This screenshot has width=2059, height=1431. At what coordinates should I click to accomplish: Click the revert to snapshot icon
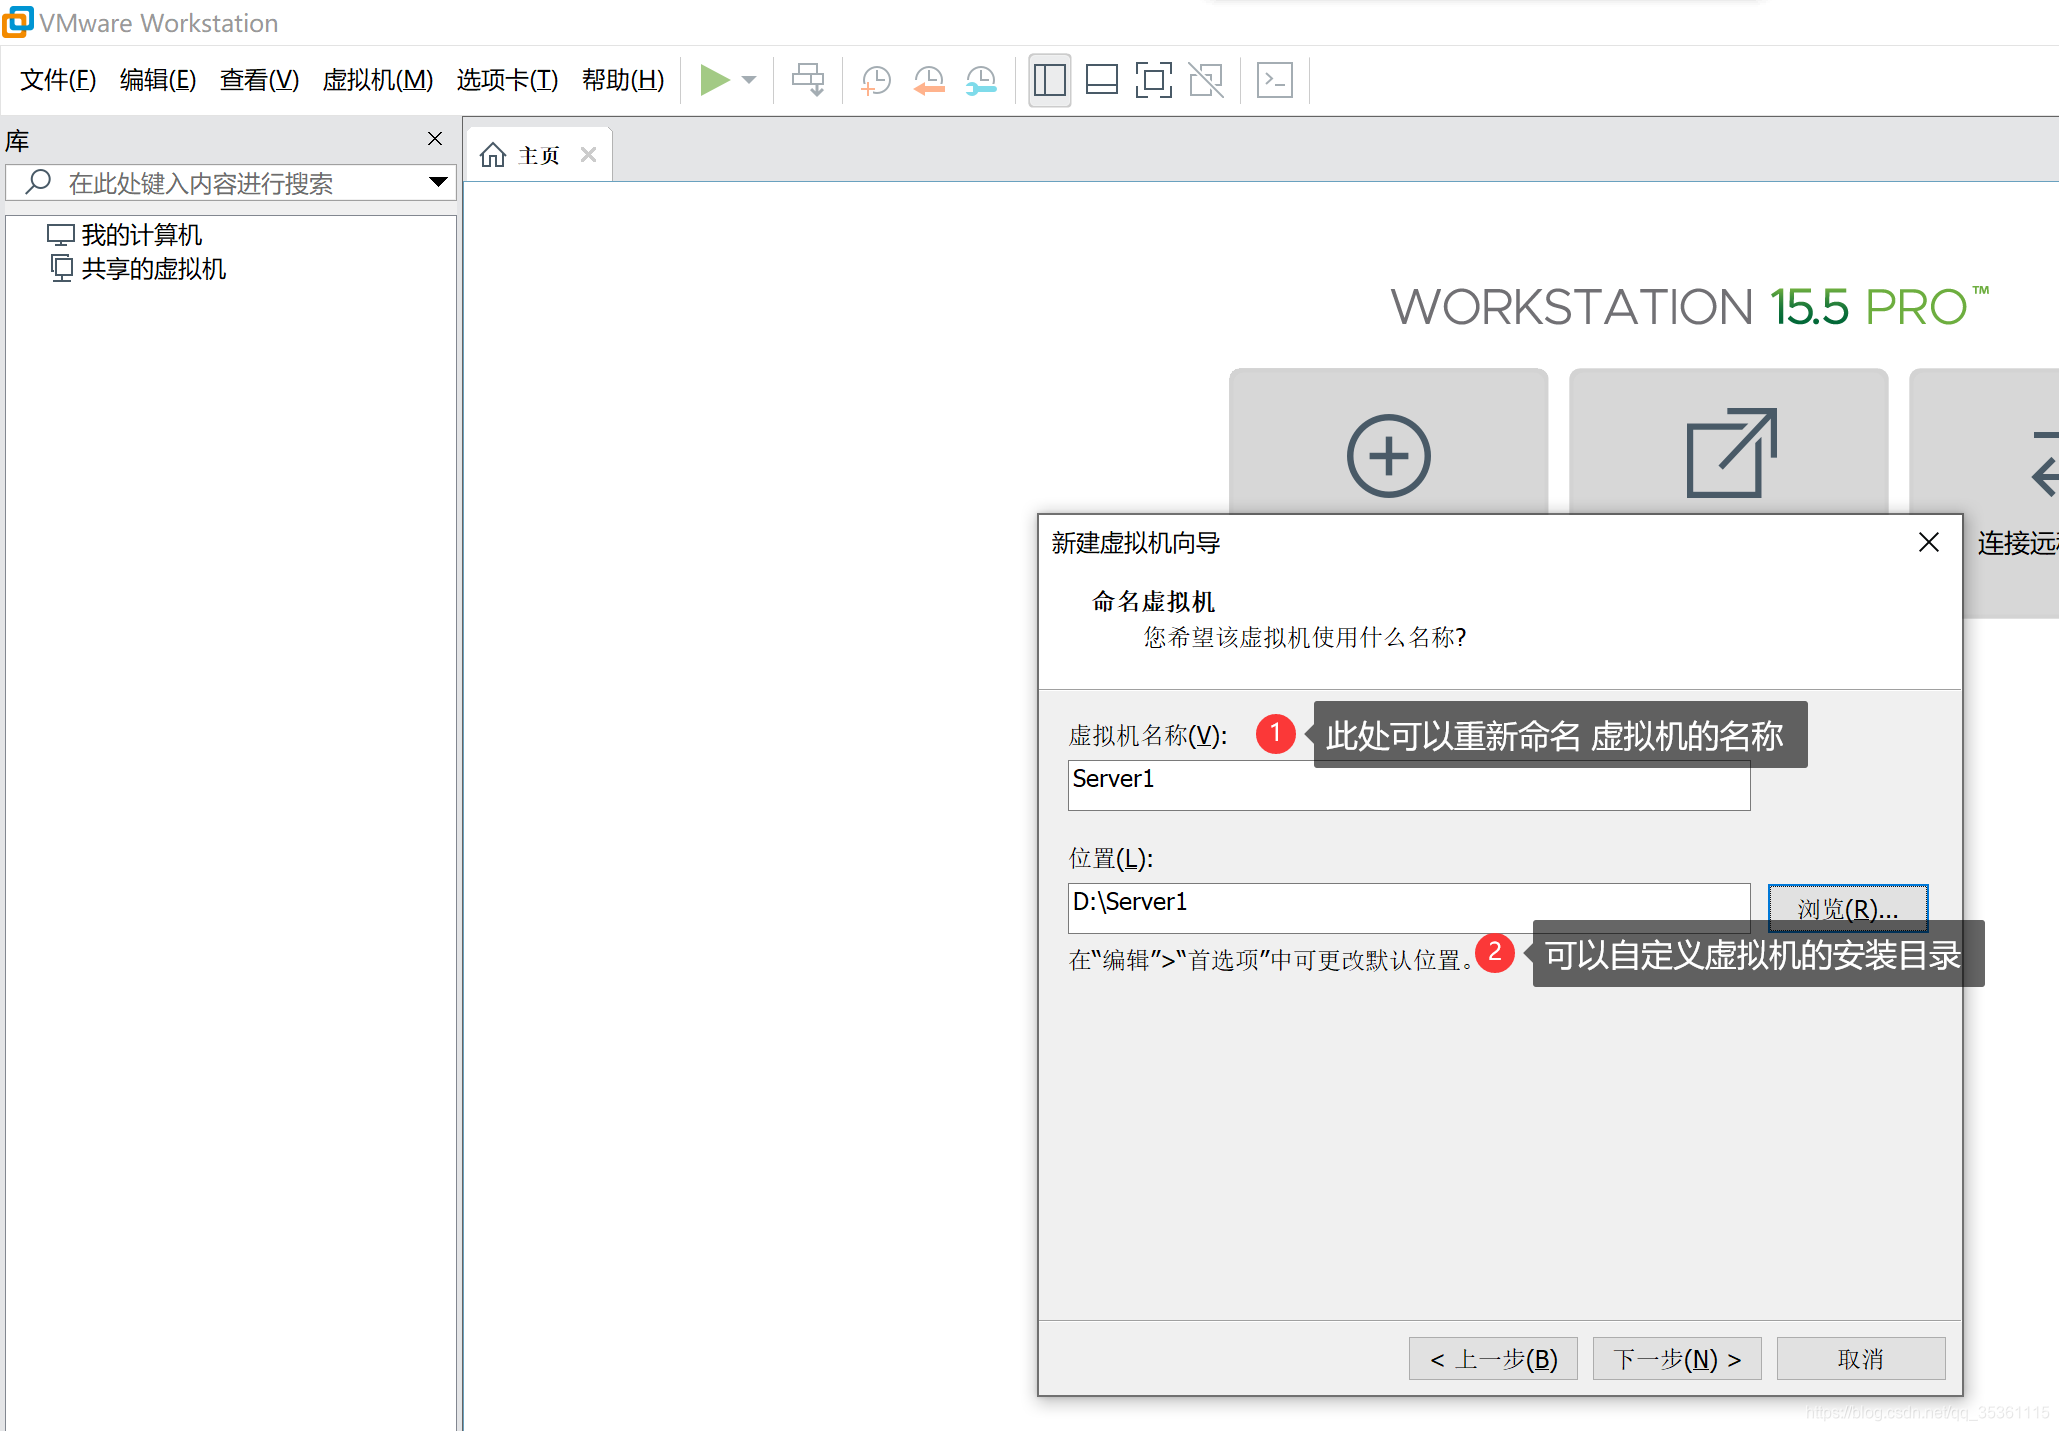(x=929, y=80)
